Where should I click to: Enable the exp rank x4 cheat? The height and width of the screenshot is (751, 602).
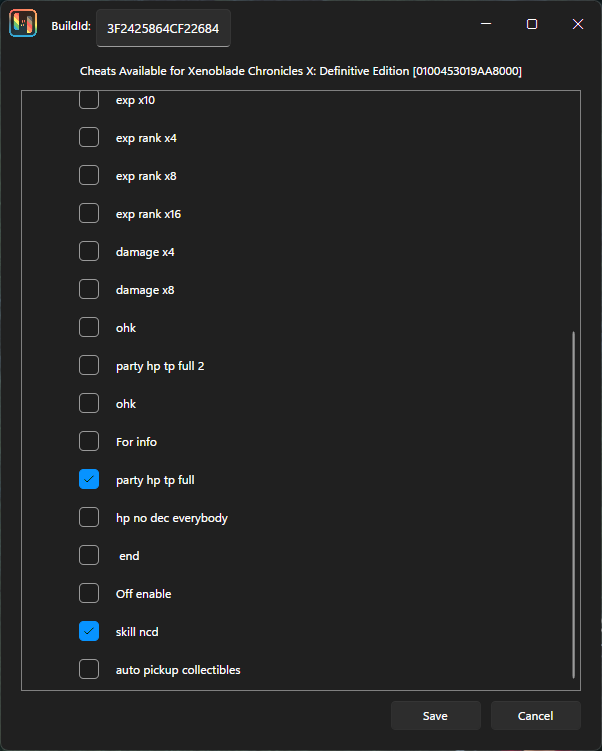[89, 137]
